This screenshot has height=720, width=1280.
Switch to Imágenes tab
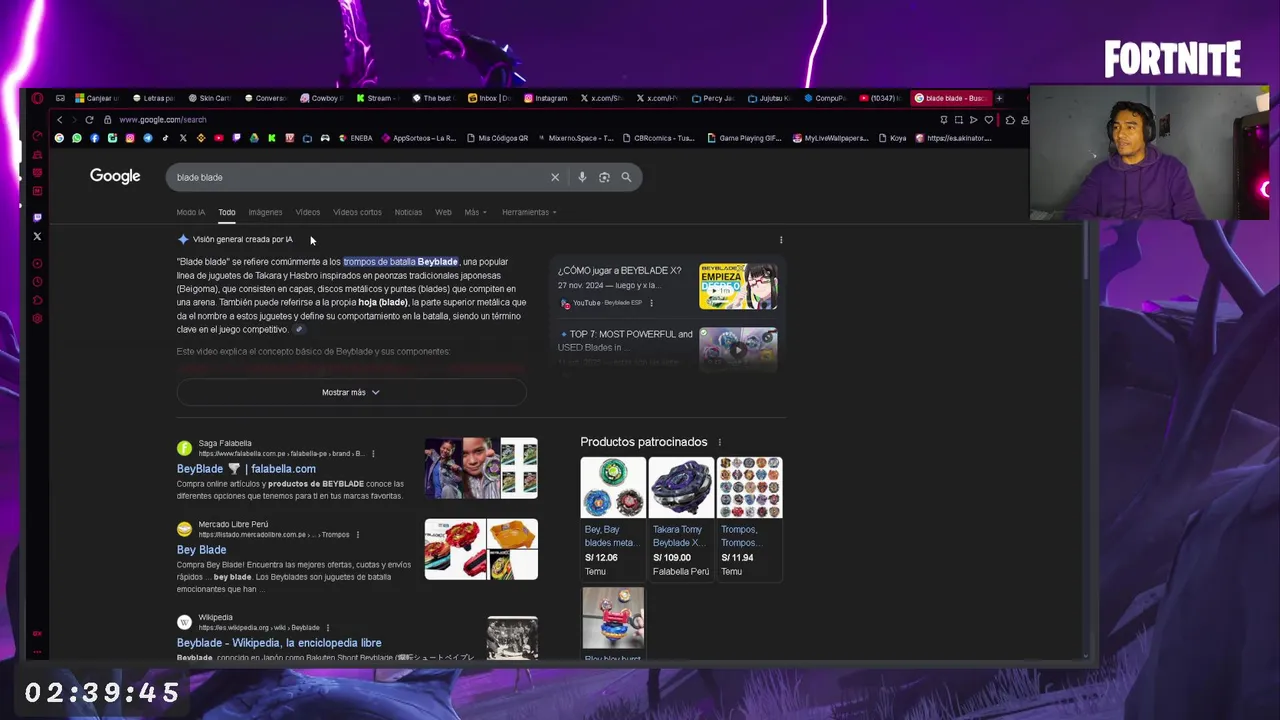pyautogui.click(x=265, y=212)
